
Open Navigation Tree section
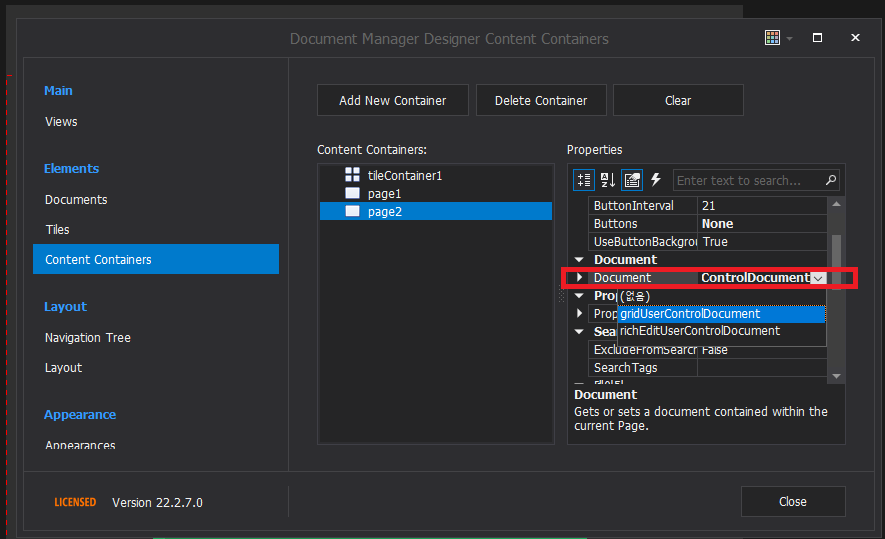click(87, 337)
